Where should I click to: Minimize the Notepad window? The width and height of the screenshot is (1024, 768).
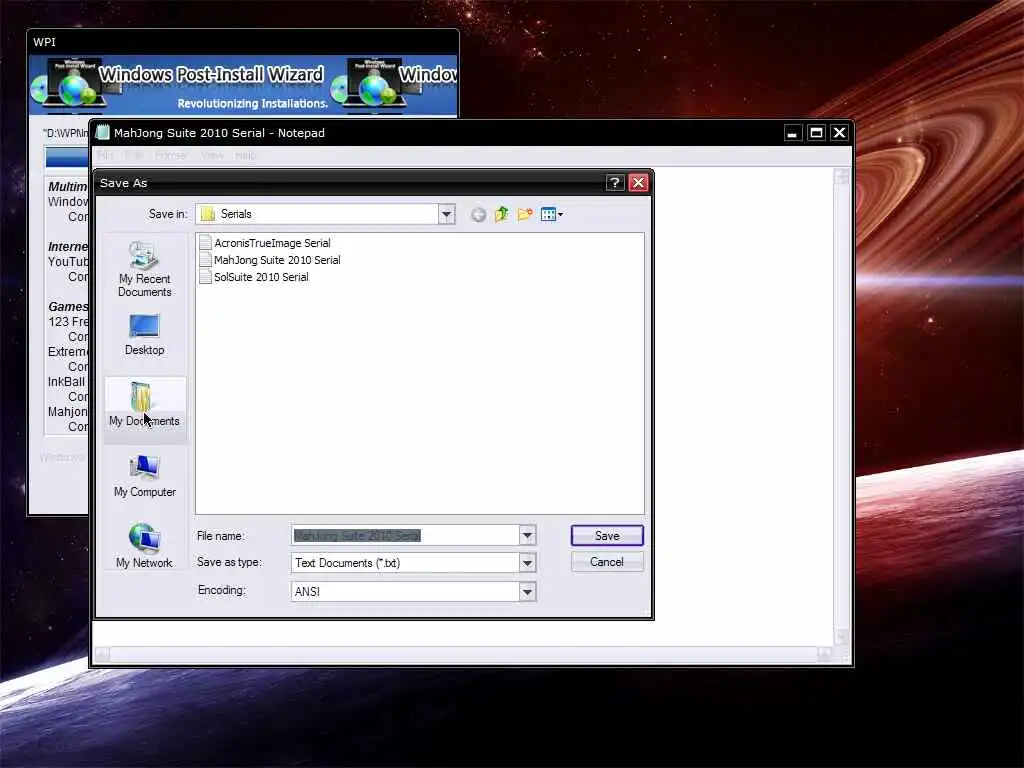[792, 133]
